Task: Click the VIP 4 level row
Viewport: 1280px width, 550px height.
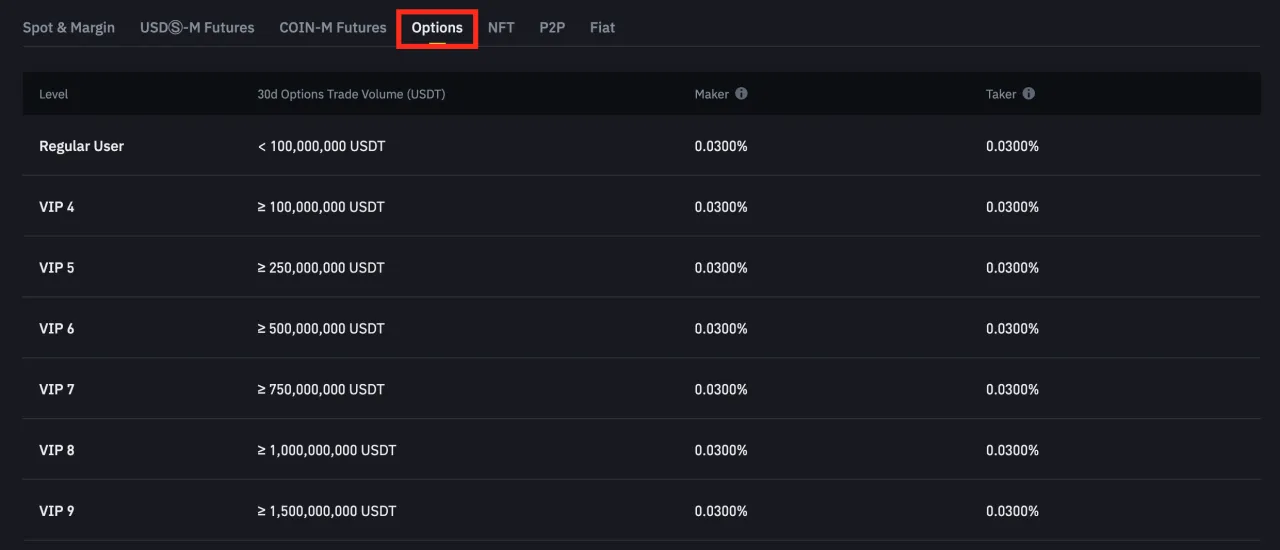Action: (640, 206)
